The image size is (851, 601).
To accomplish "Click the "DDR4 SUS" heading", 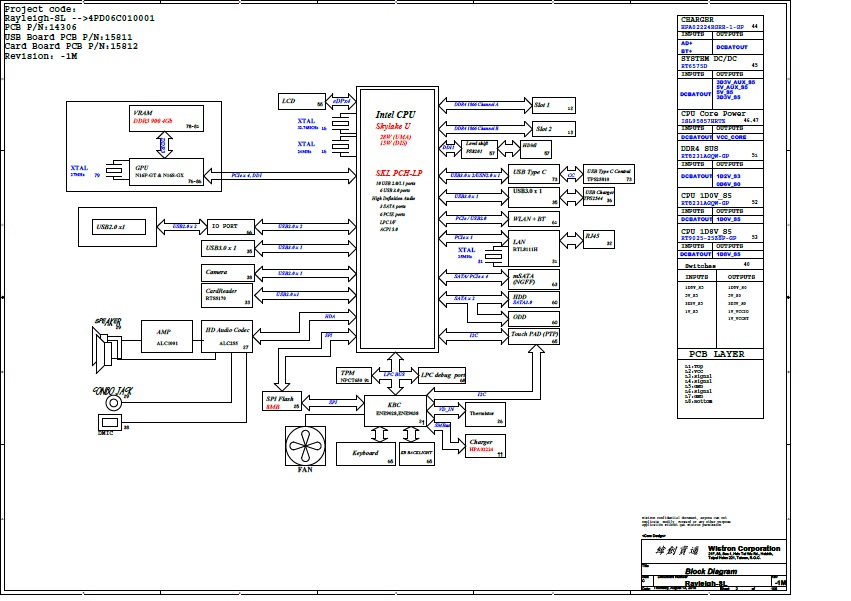I will click(x=700, y=148).
